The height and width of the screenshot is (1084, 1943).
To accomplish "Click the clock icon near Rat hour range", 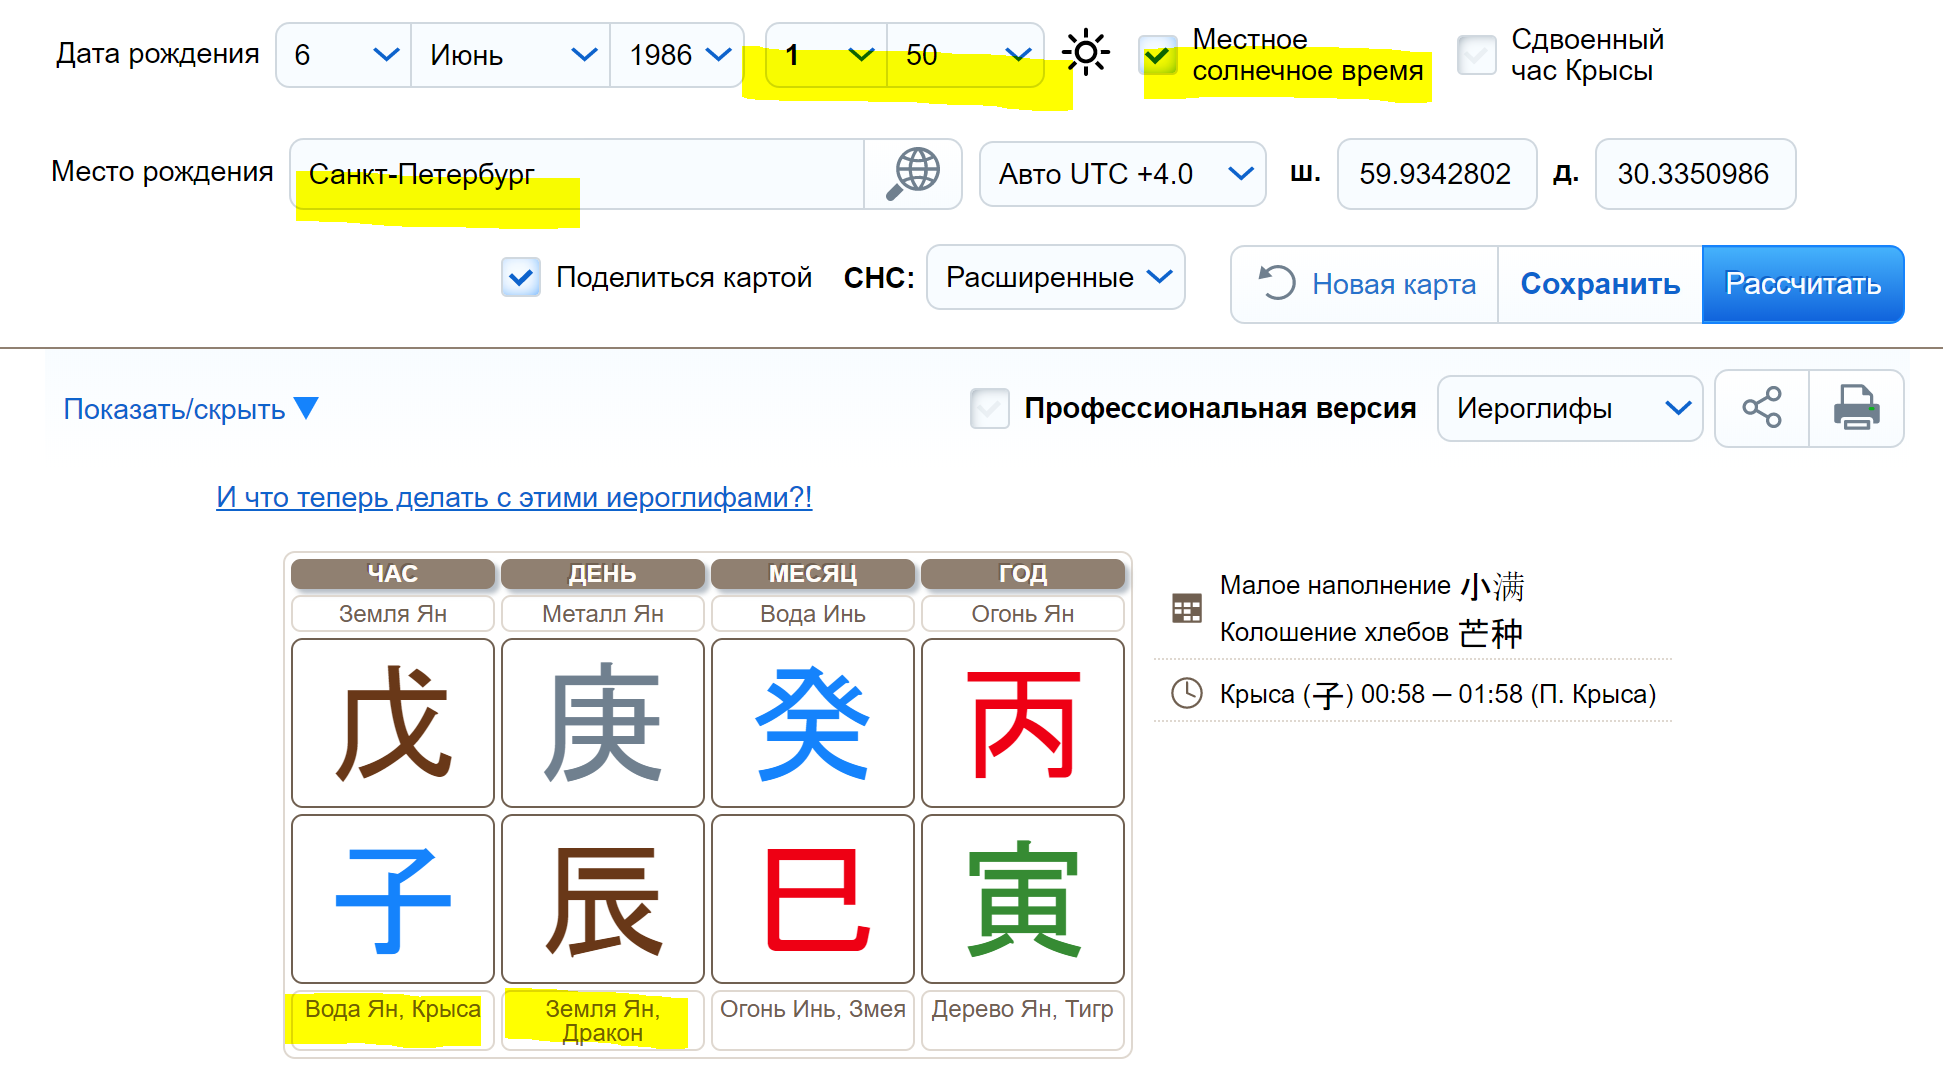I will 1186,693.
